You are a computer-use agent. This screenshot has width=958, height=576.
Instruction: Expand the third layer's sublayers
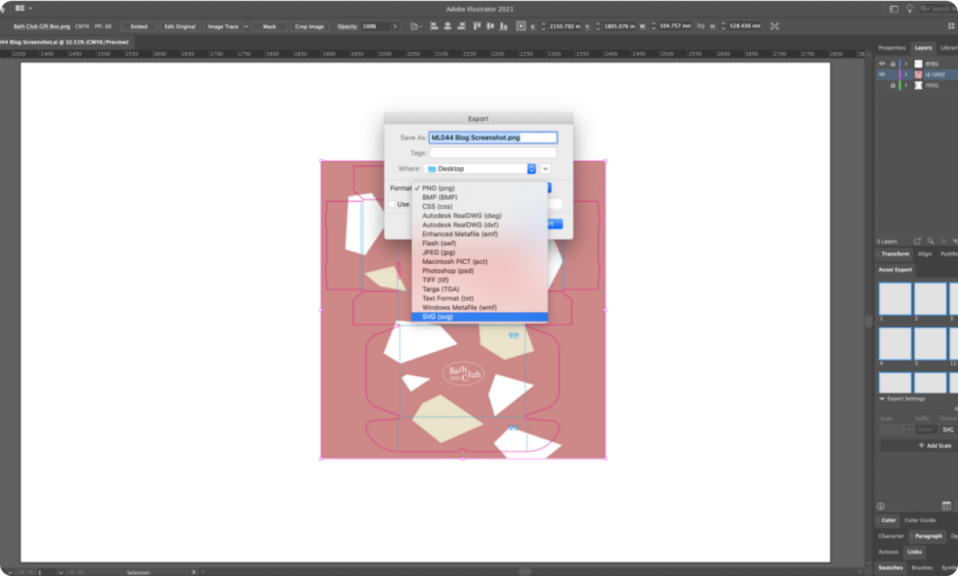tap(906, 86)
